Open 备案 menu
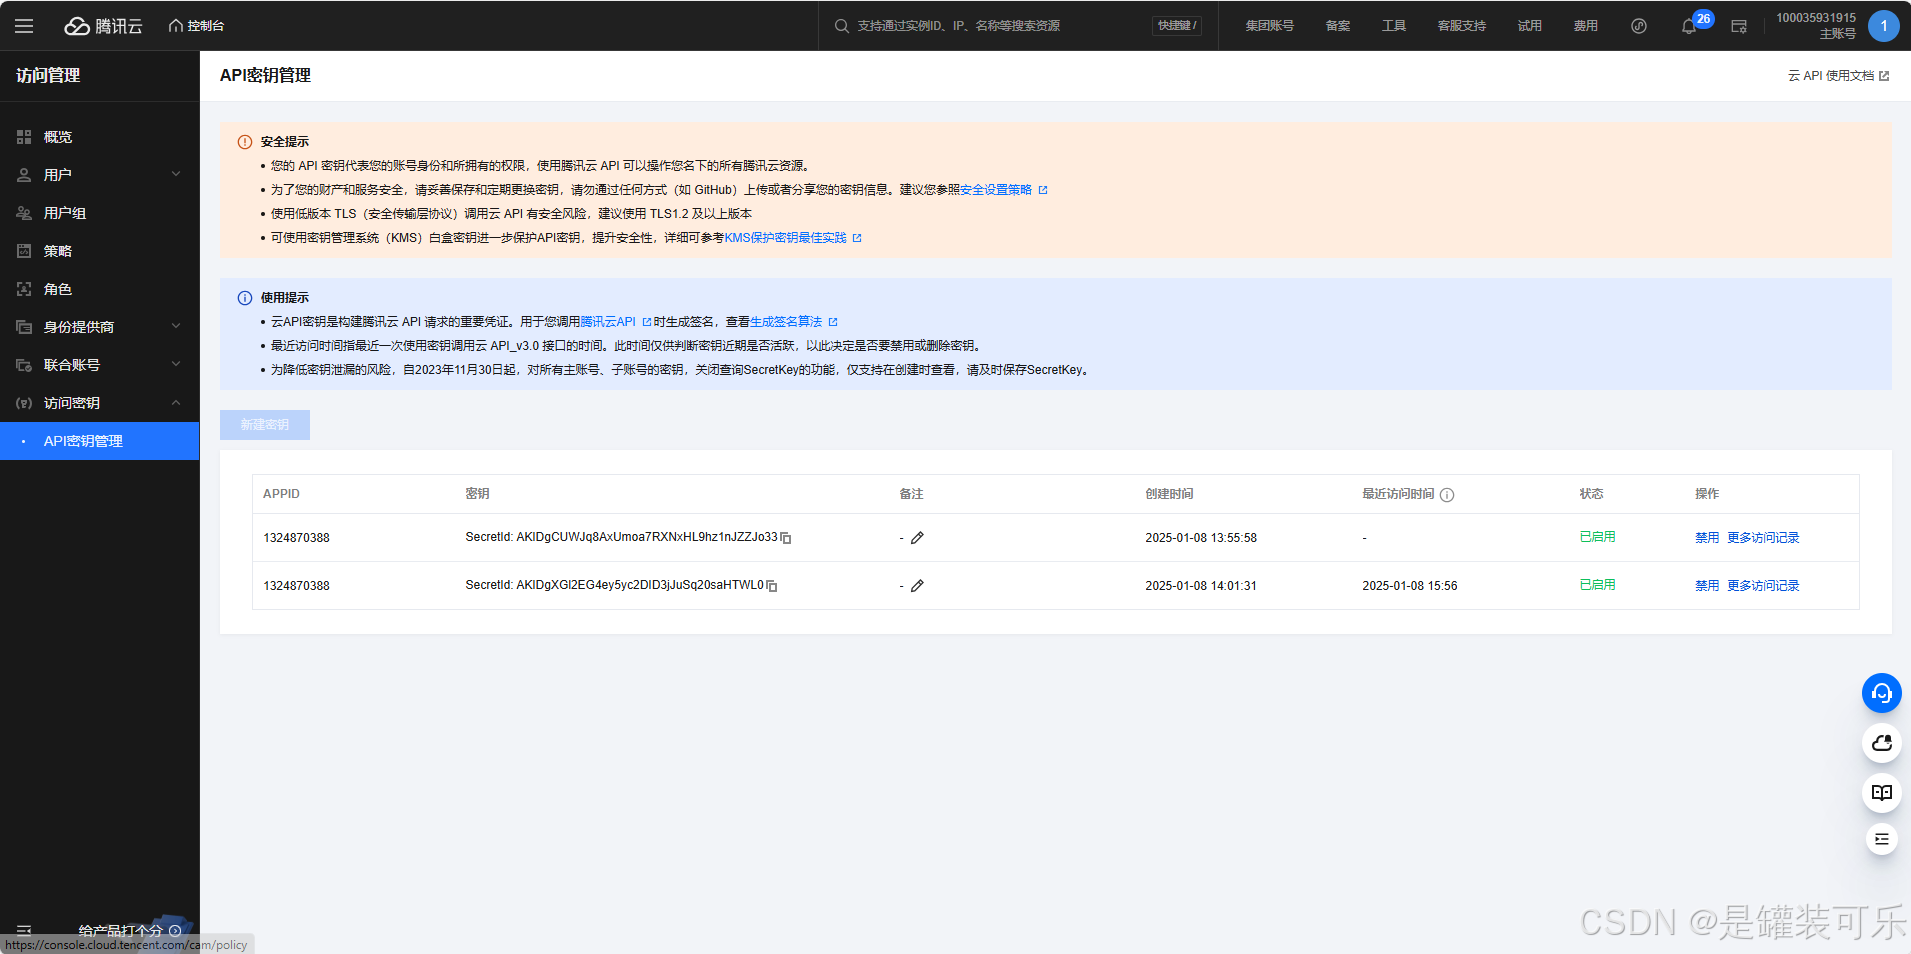The height and width of the screenshot is (954, 1911). click(1338, 26)
